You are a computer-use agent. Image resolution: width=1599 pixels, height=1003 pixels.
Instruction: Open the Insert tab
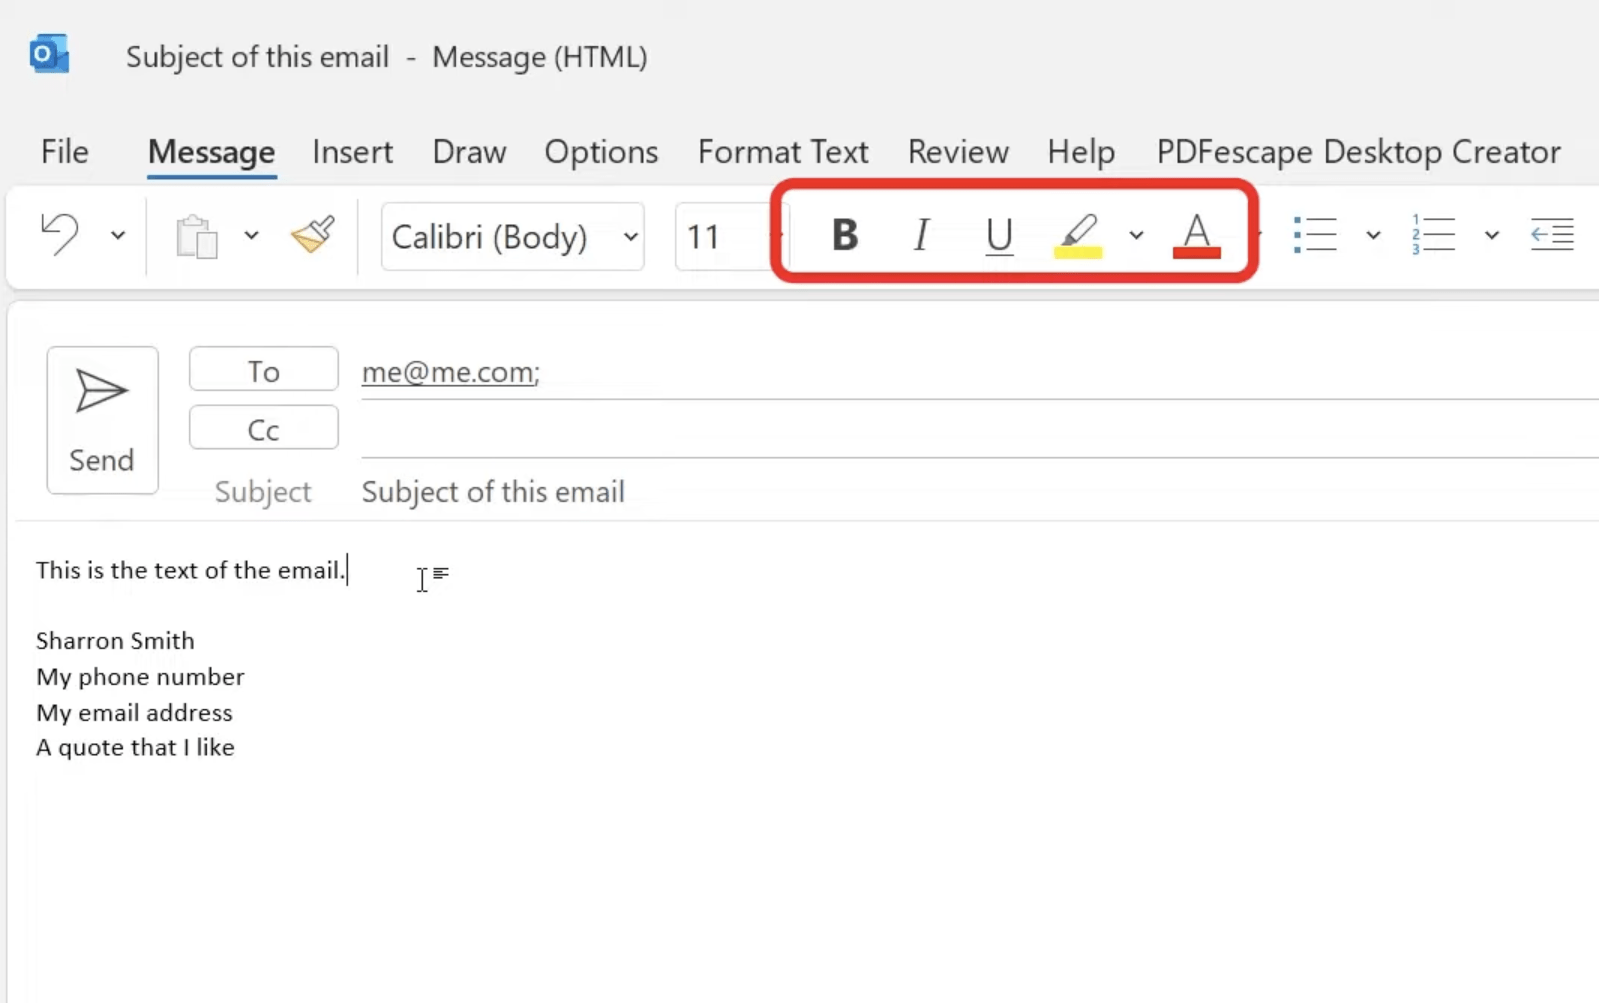click(x=352, y=152)
